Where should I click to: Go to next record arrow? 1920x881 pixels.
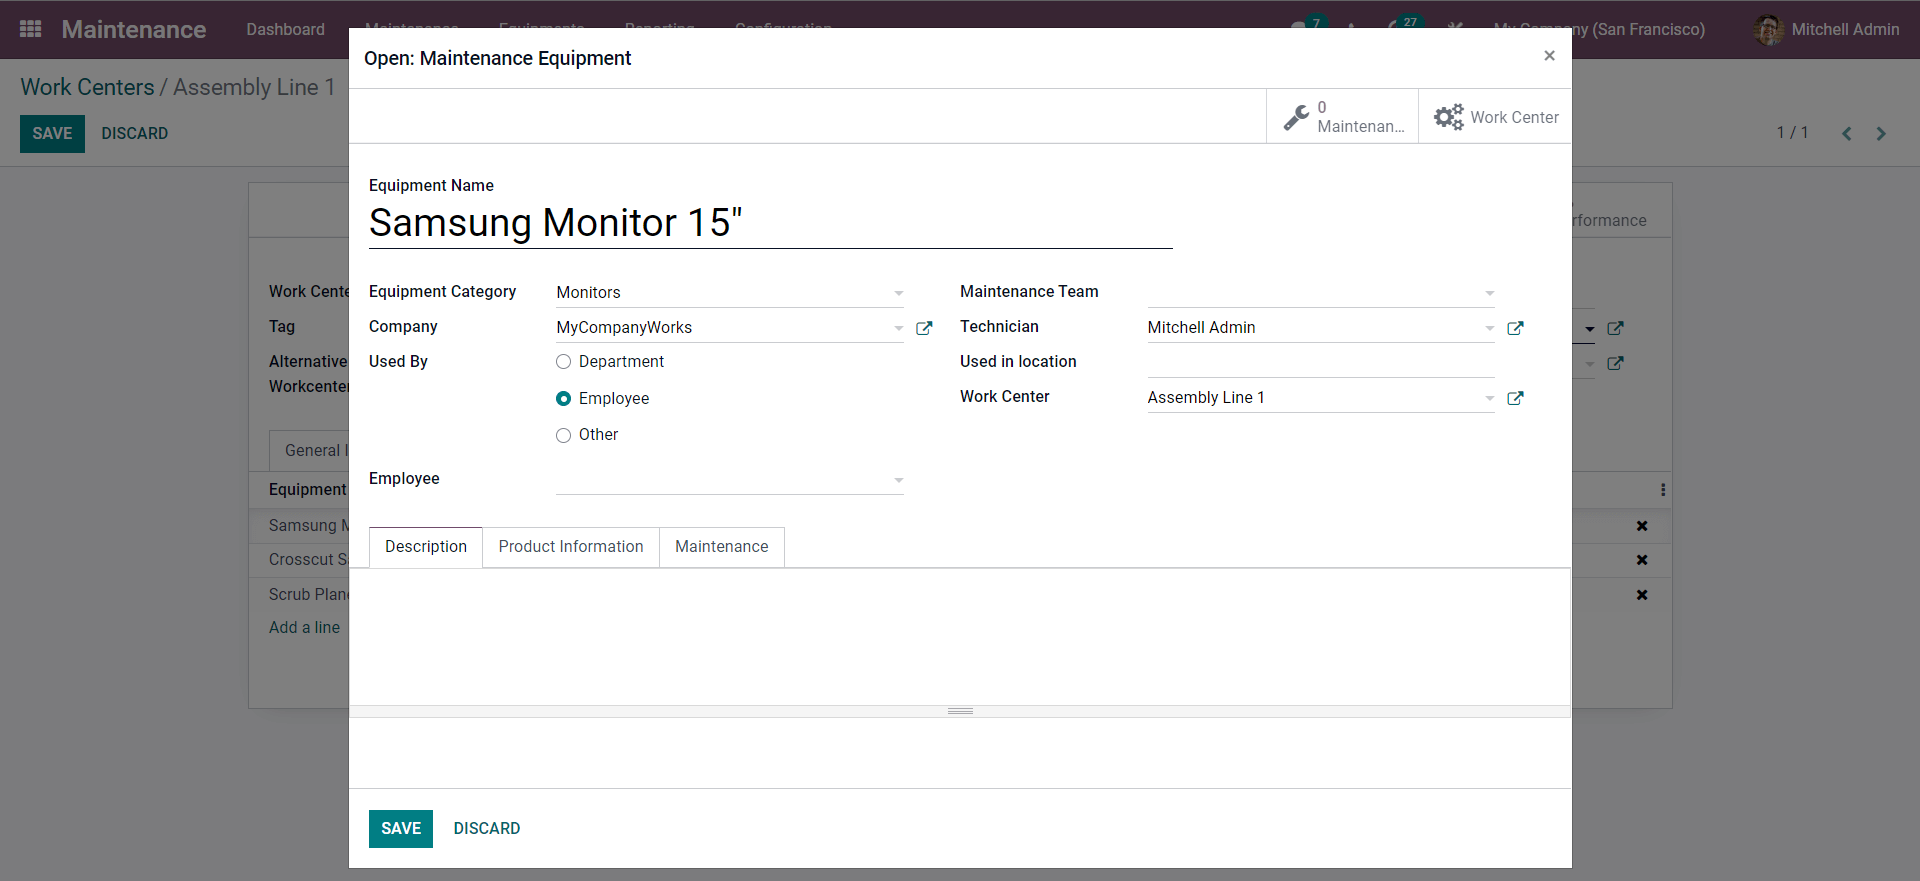click(1881, 133)
